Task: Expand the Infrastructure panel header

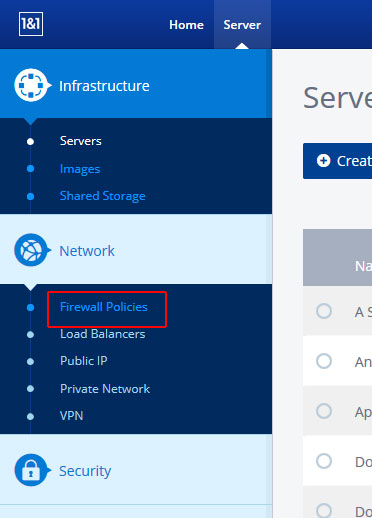Action: (136, 83)
